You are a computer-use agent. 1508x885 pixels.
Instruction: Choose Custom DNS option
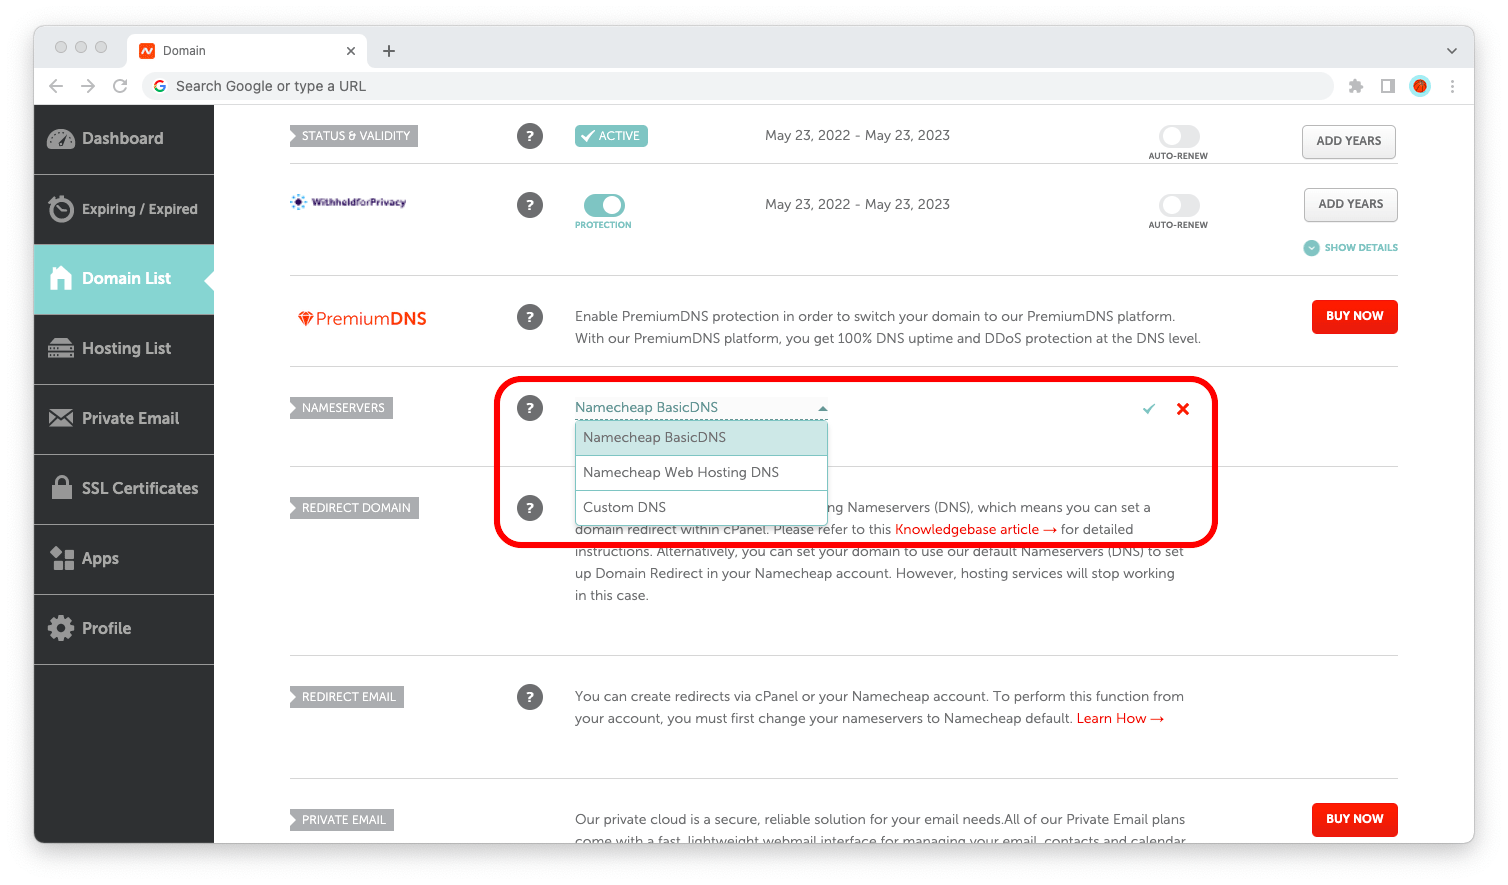point(701,508)
